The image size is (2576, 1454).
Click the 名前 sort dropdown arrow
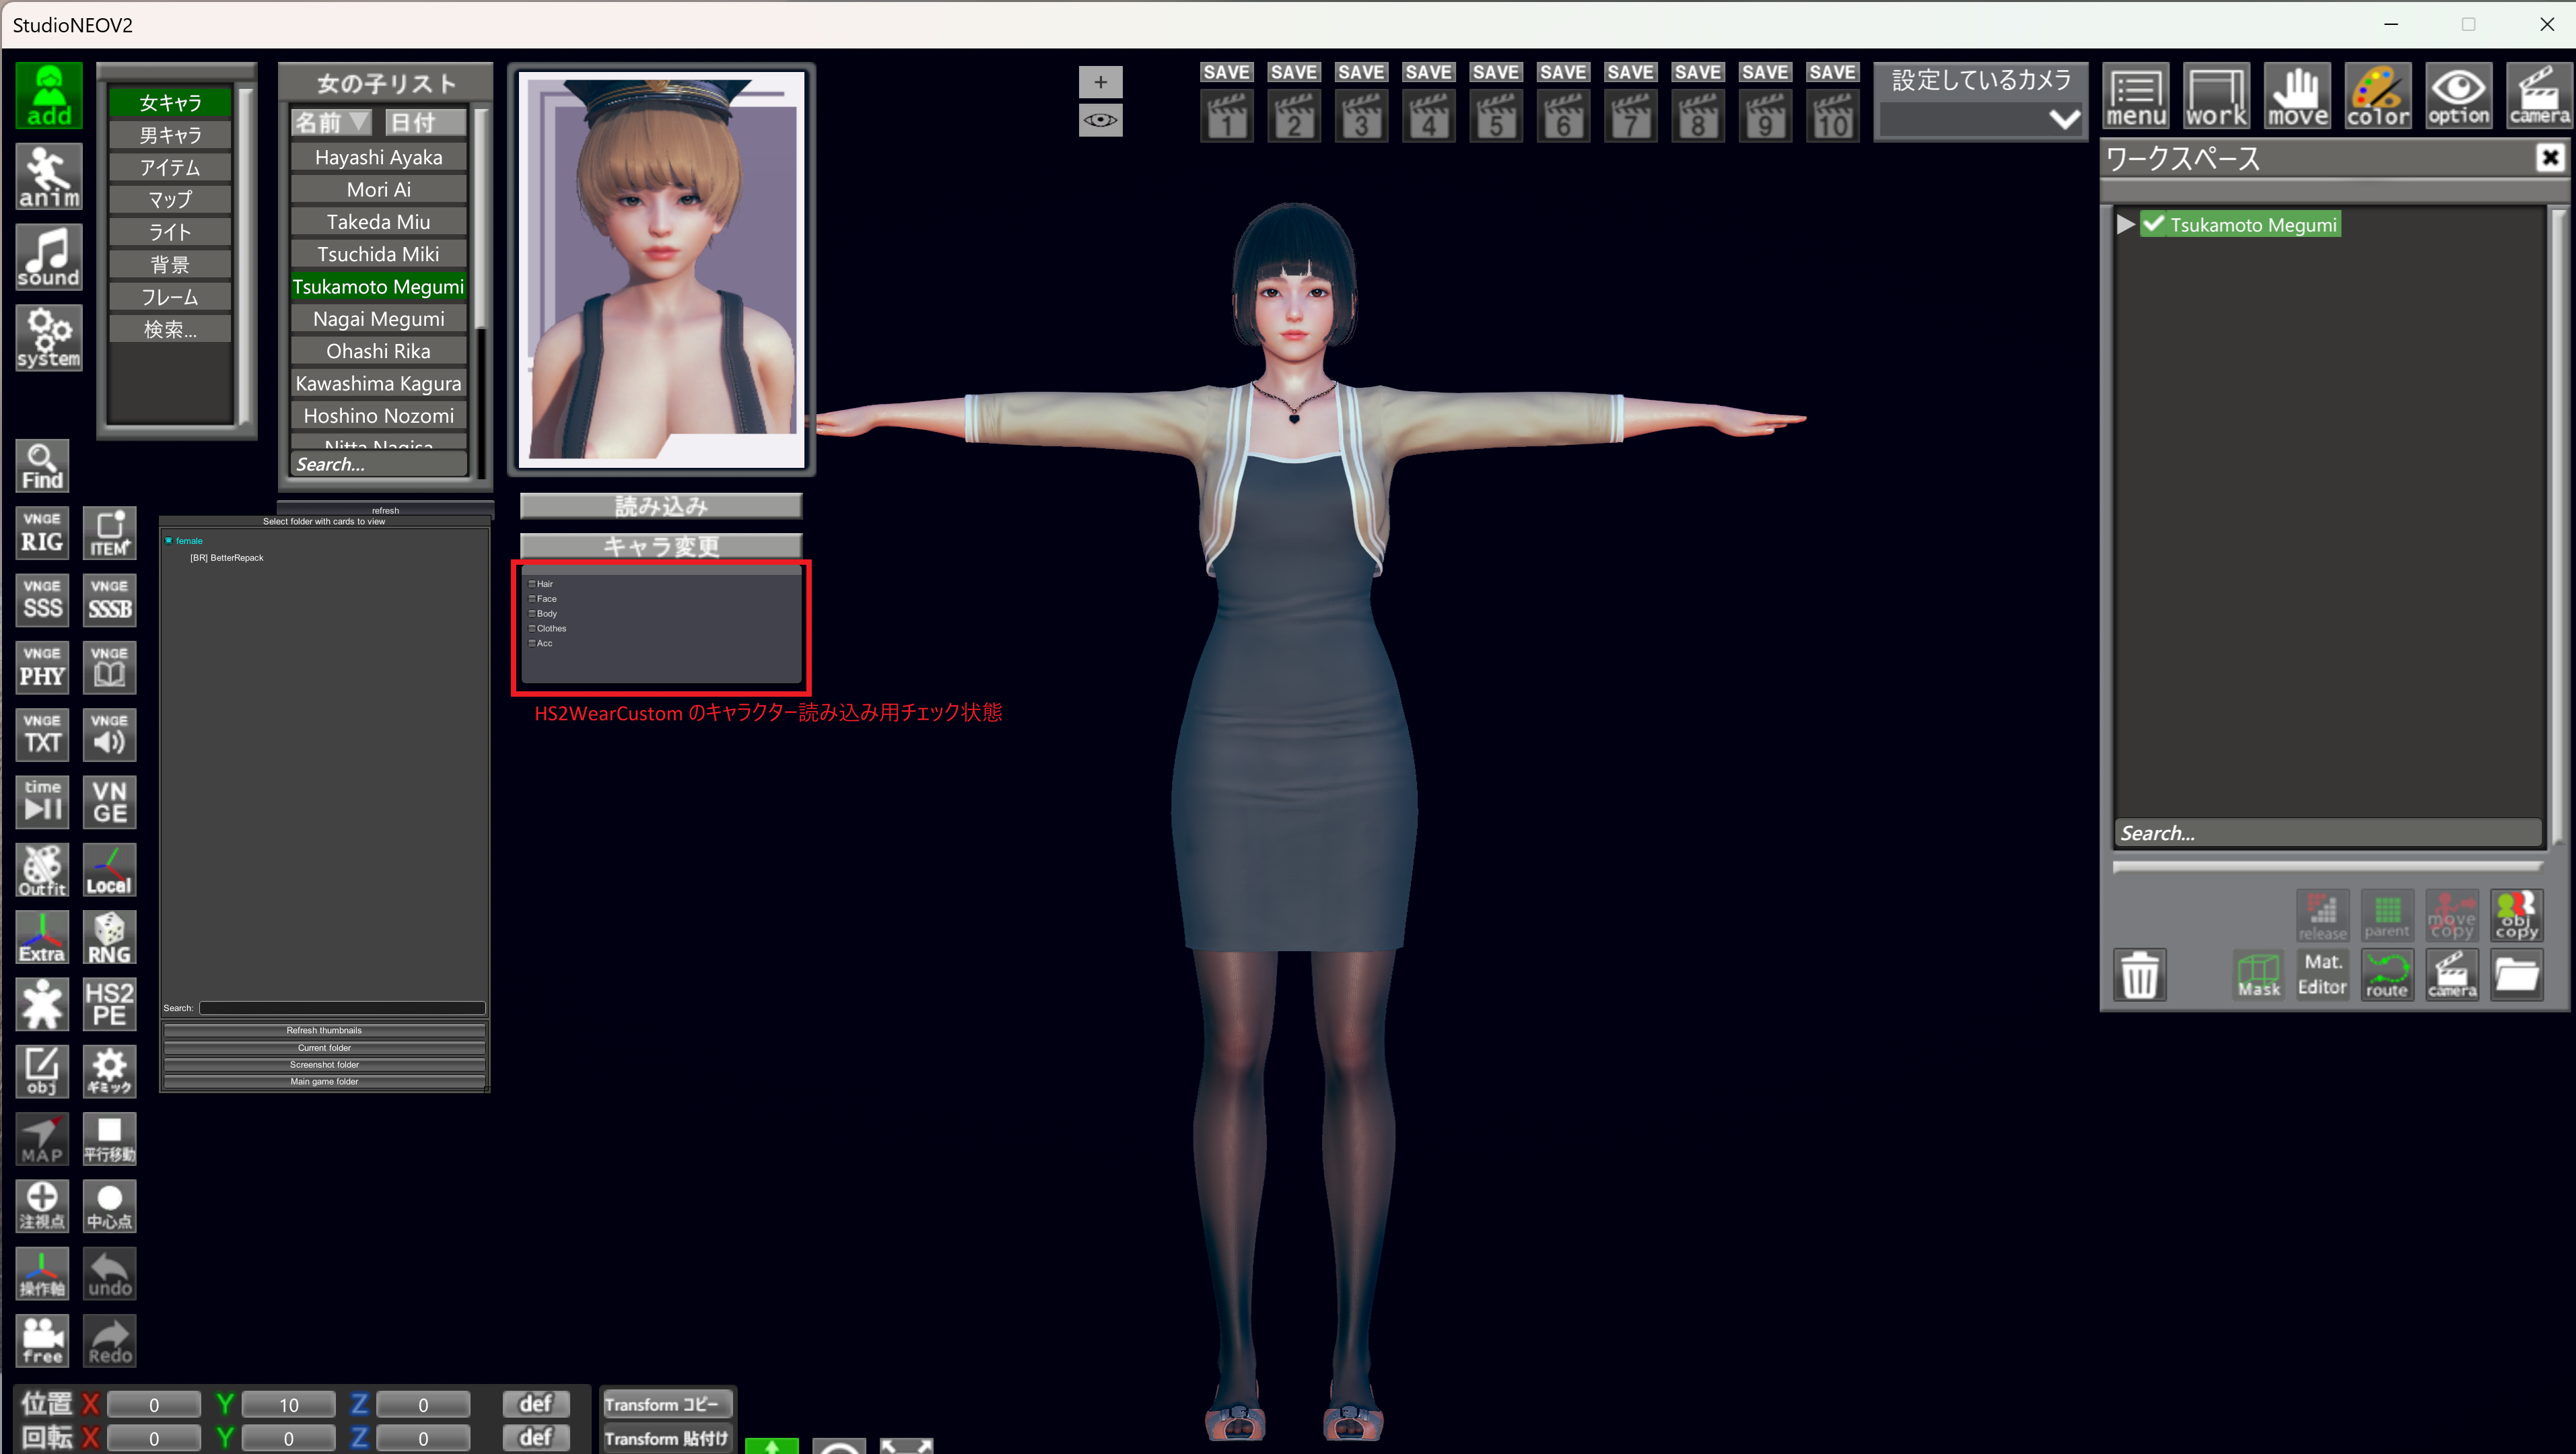tap(358, 122)
